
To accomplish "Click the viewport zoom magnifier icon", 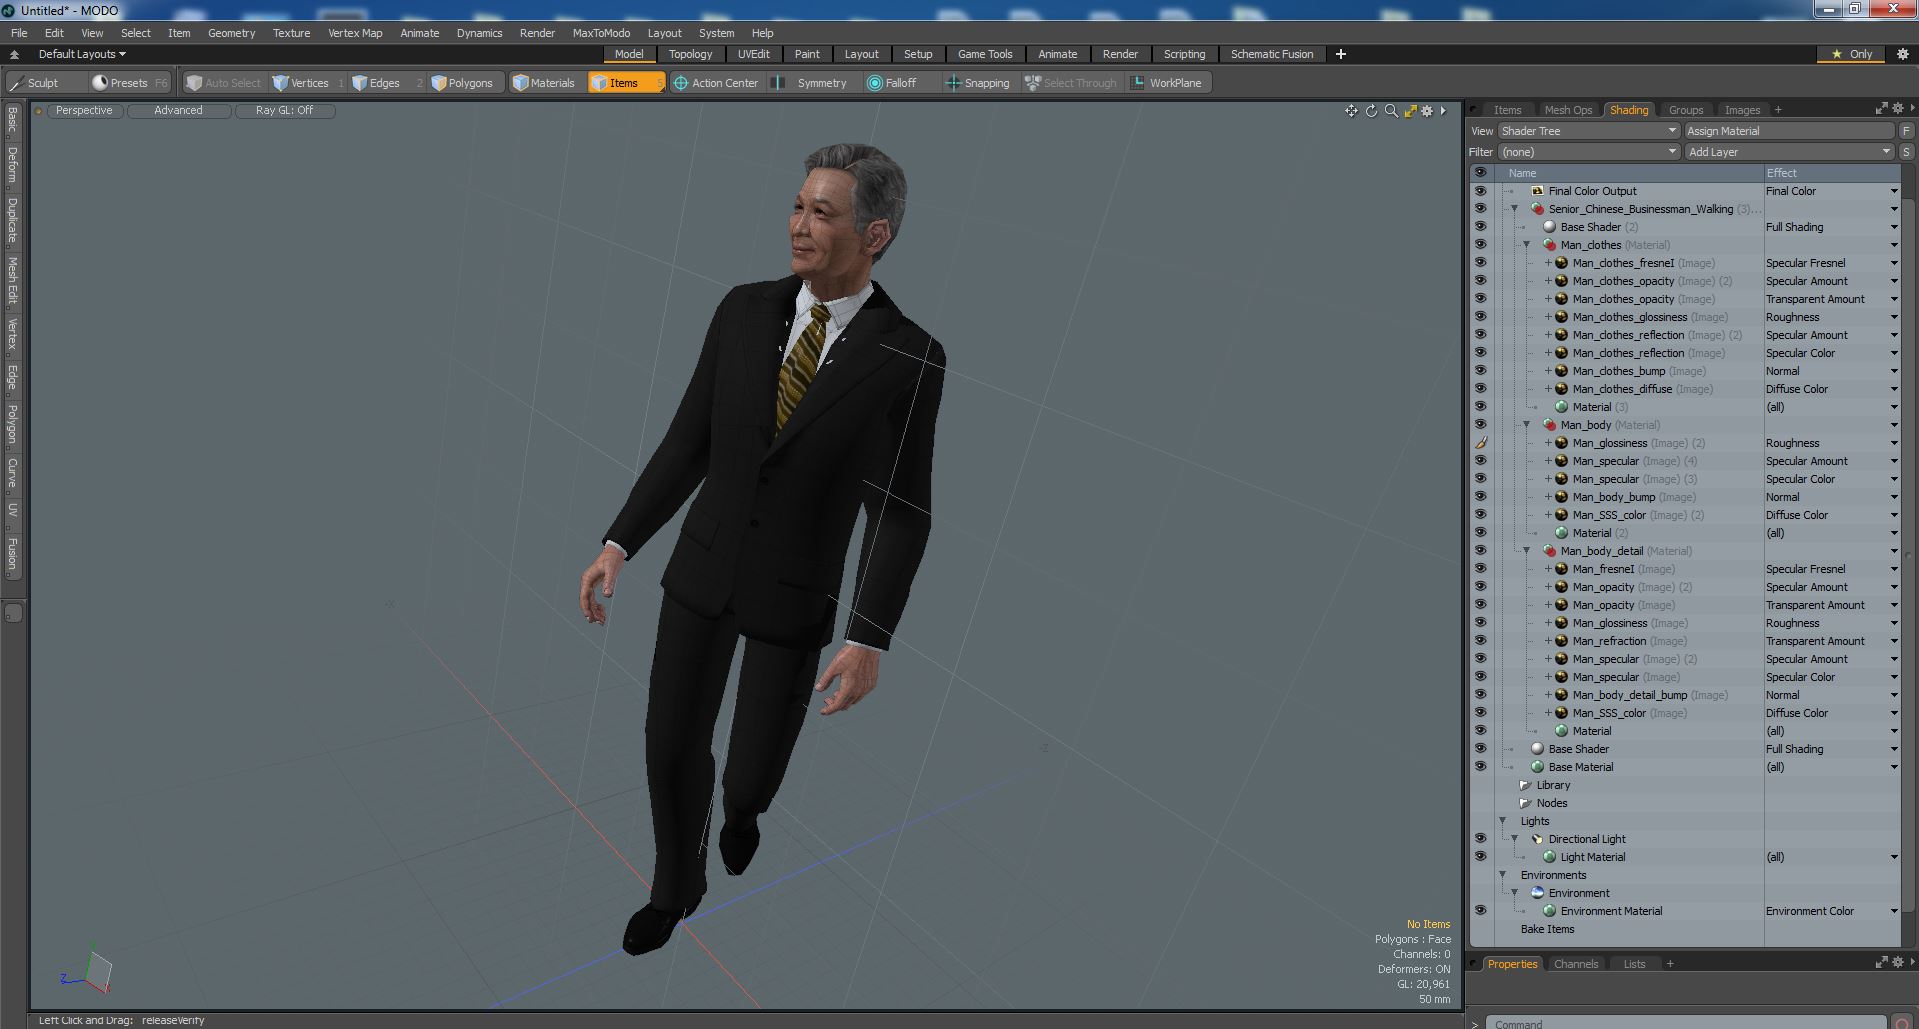I will [1391, 111].
